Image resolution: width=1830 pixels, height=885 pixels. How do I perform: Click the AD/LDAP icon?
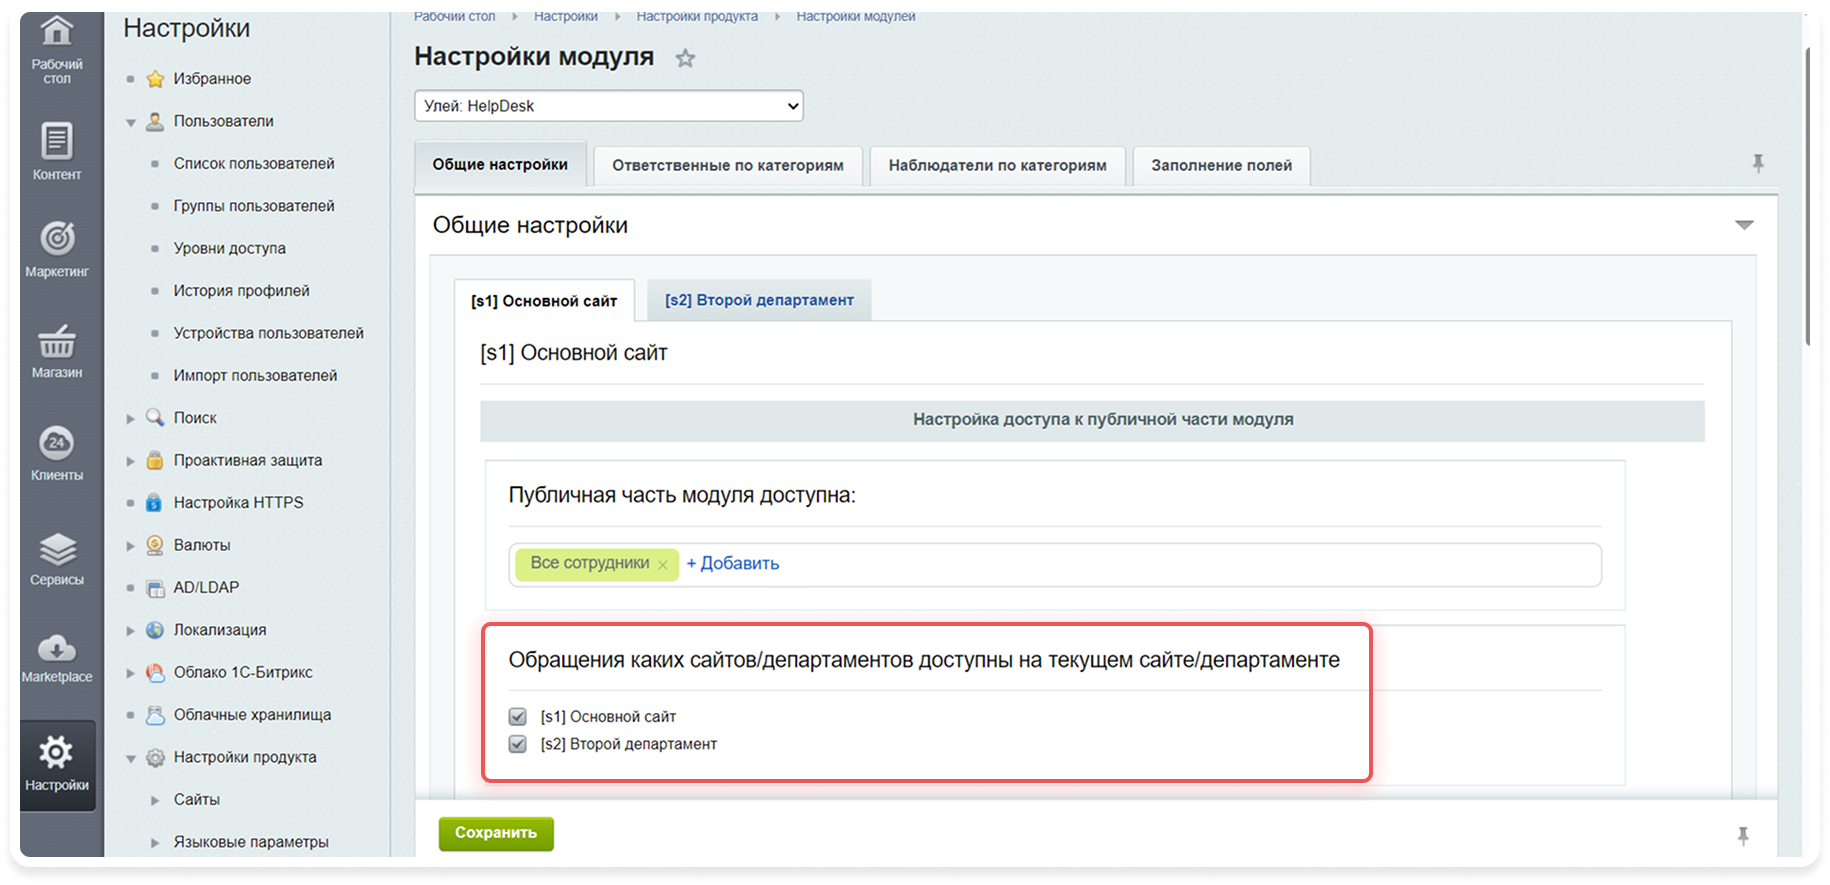(155, 588)
